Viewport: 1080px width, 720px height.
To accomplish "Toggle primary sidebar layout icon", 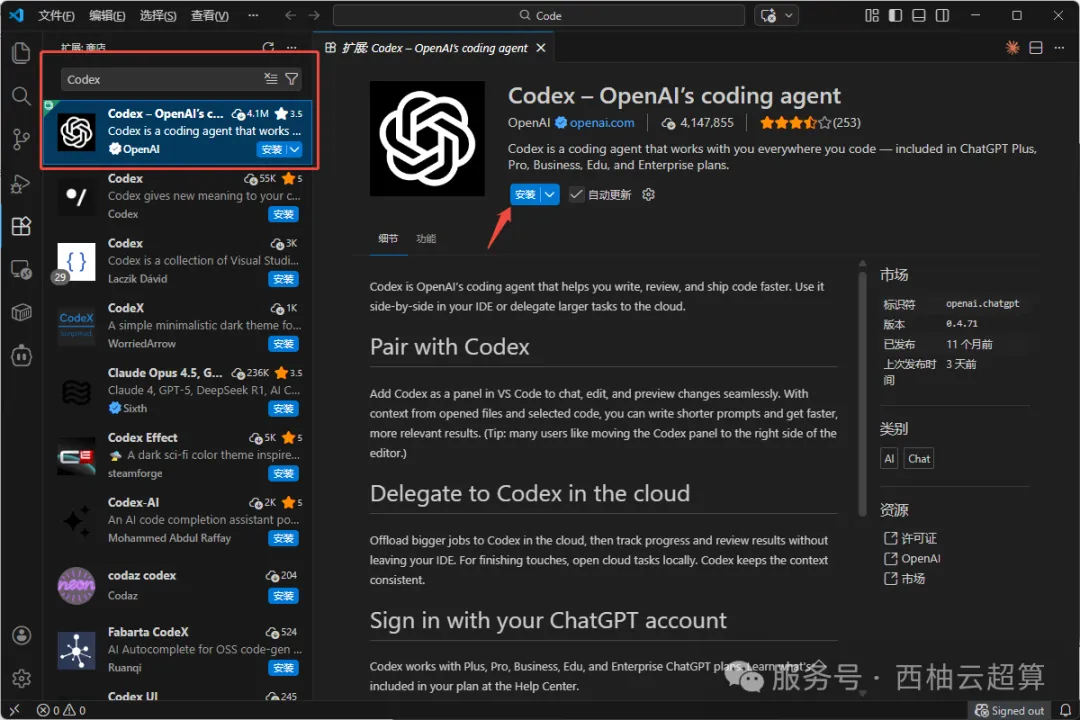I will [895, 15].
